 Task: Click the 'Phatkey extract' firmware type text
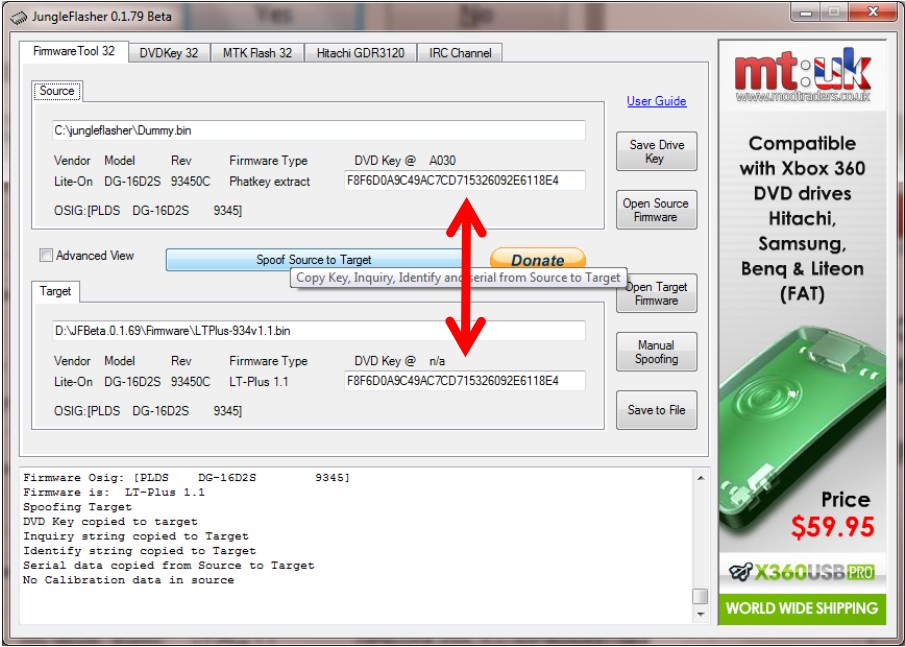[270, 181]
